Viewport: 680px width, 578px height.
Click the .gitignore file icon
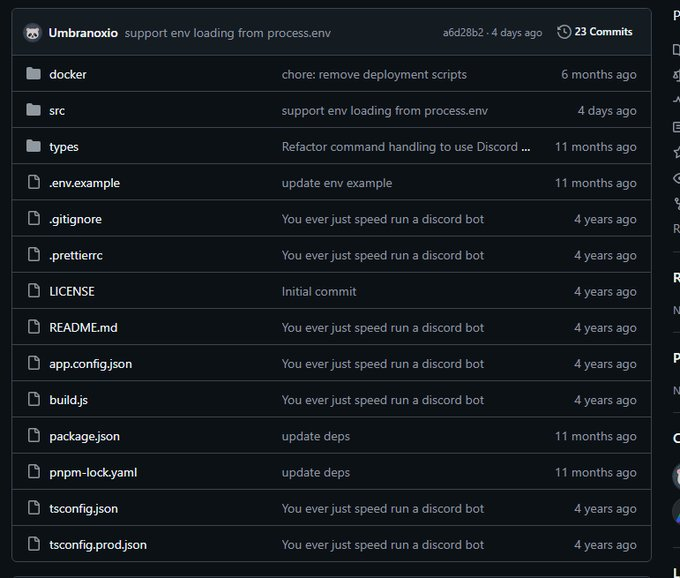coord(33,219)
